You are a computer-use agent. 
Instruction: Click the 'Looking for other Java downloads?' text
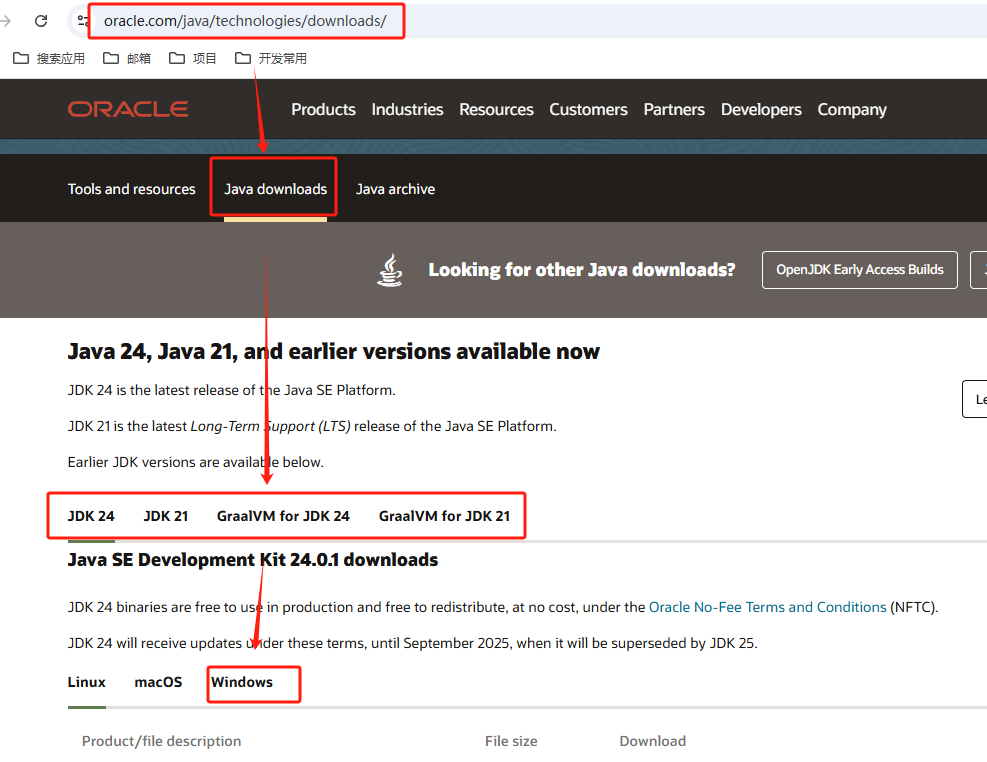pyautogui.click(x=582, y=270)
